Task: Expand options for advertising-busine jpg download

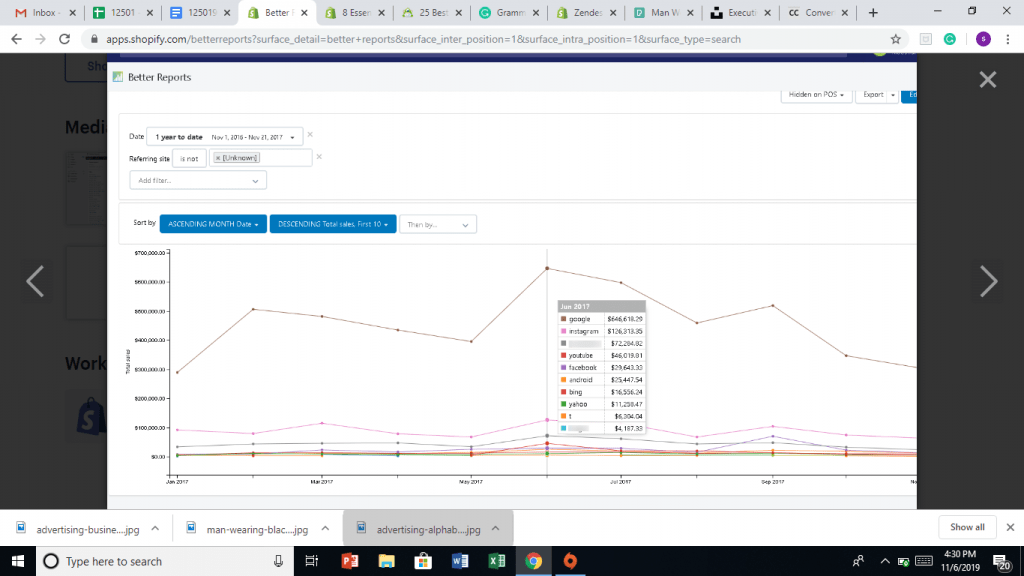Action: (155, 529)
